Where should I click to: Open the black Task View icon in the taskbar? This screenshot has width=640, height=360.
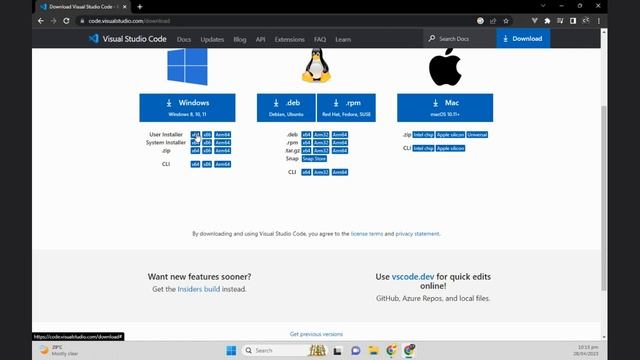(x=337, y=351)
